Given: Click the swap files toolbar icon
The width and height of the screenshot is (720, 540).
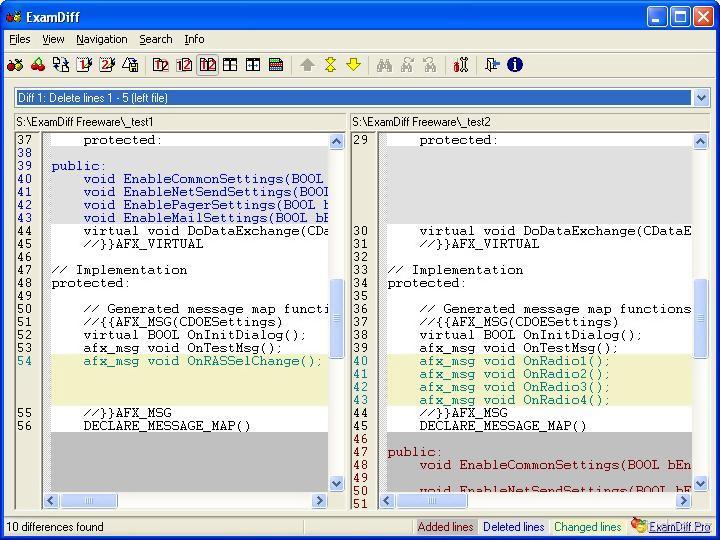Looking at the screenshot, I should pos(62,65).
